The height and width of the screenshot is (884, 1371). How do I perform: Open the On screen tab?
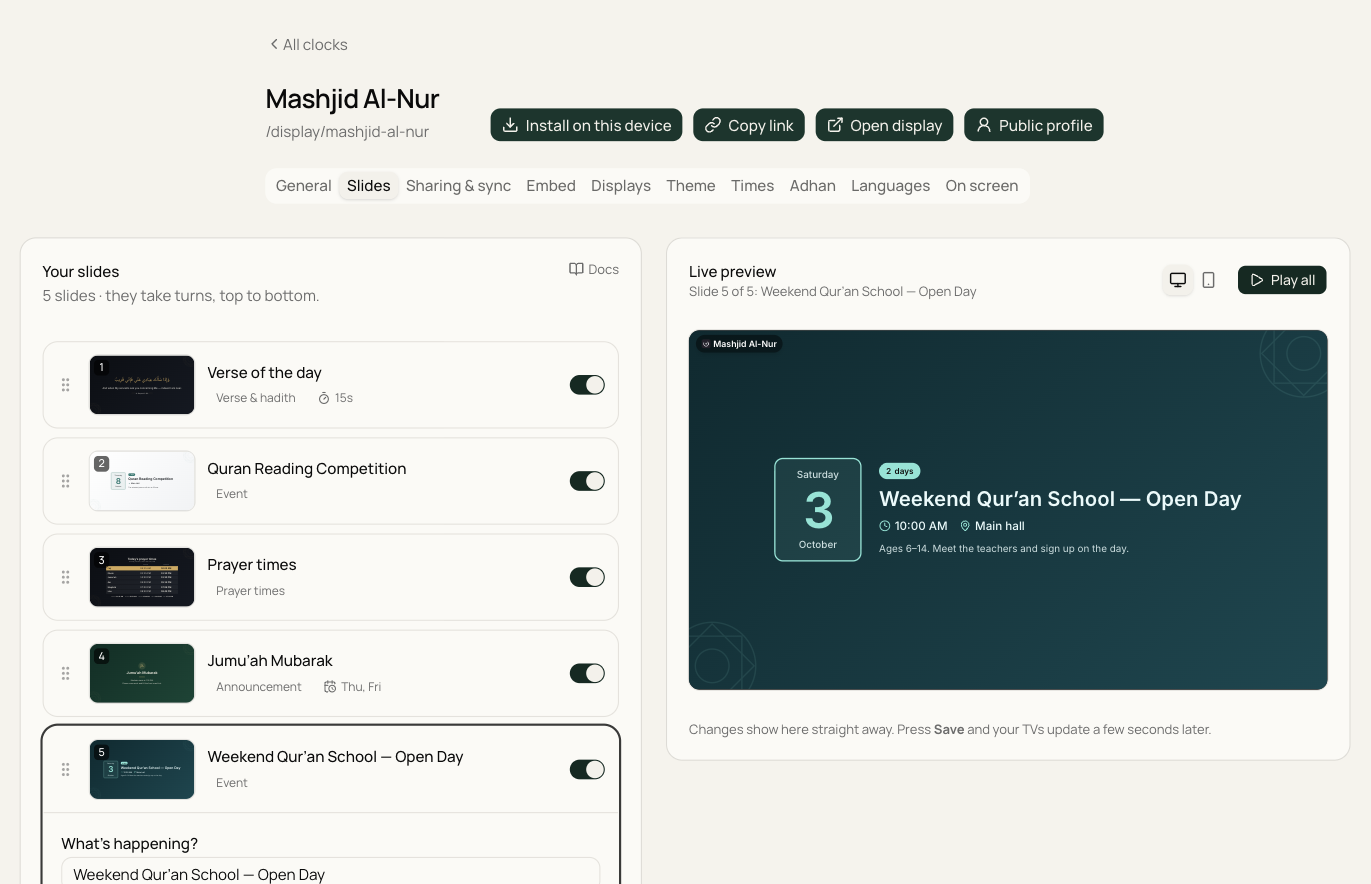tap(982, 185)
